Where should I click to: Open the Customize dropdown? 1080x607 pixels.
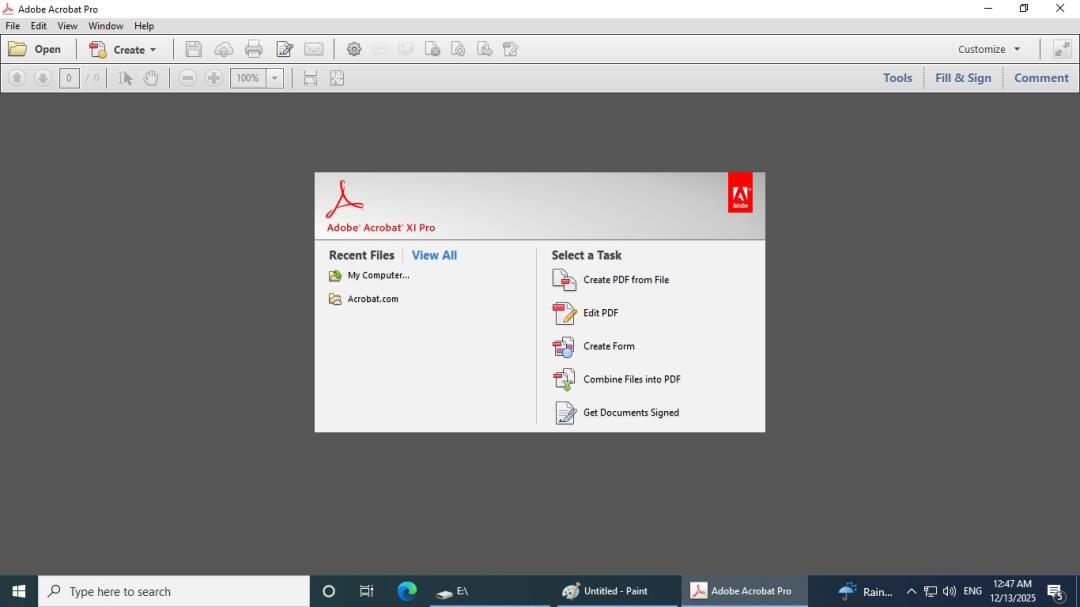click(x=989, y=49)
